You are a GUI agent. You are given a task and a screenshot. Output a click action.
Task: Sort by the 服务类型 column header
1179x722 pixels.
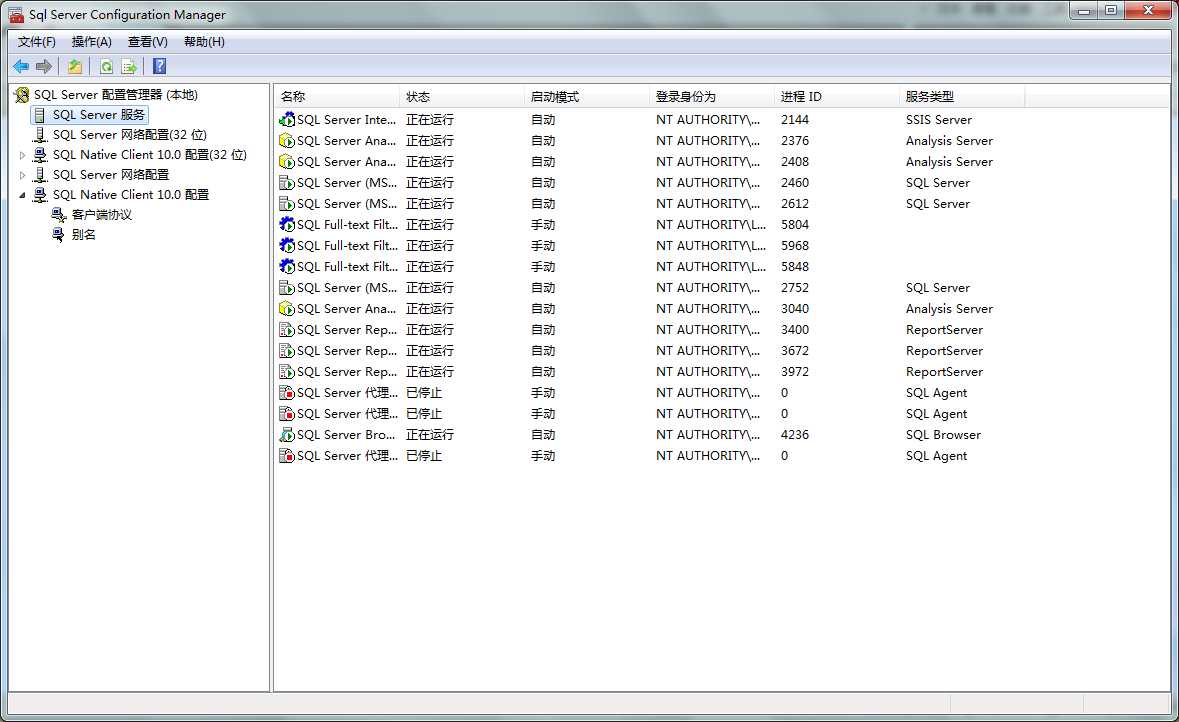click(x=961, y=97)
